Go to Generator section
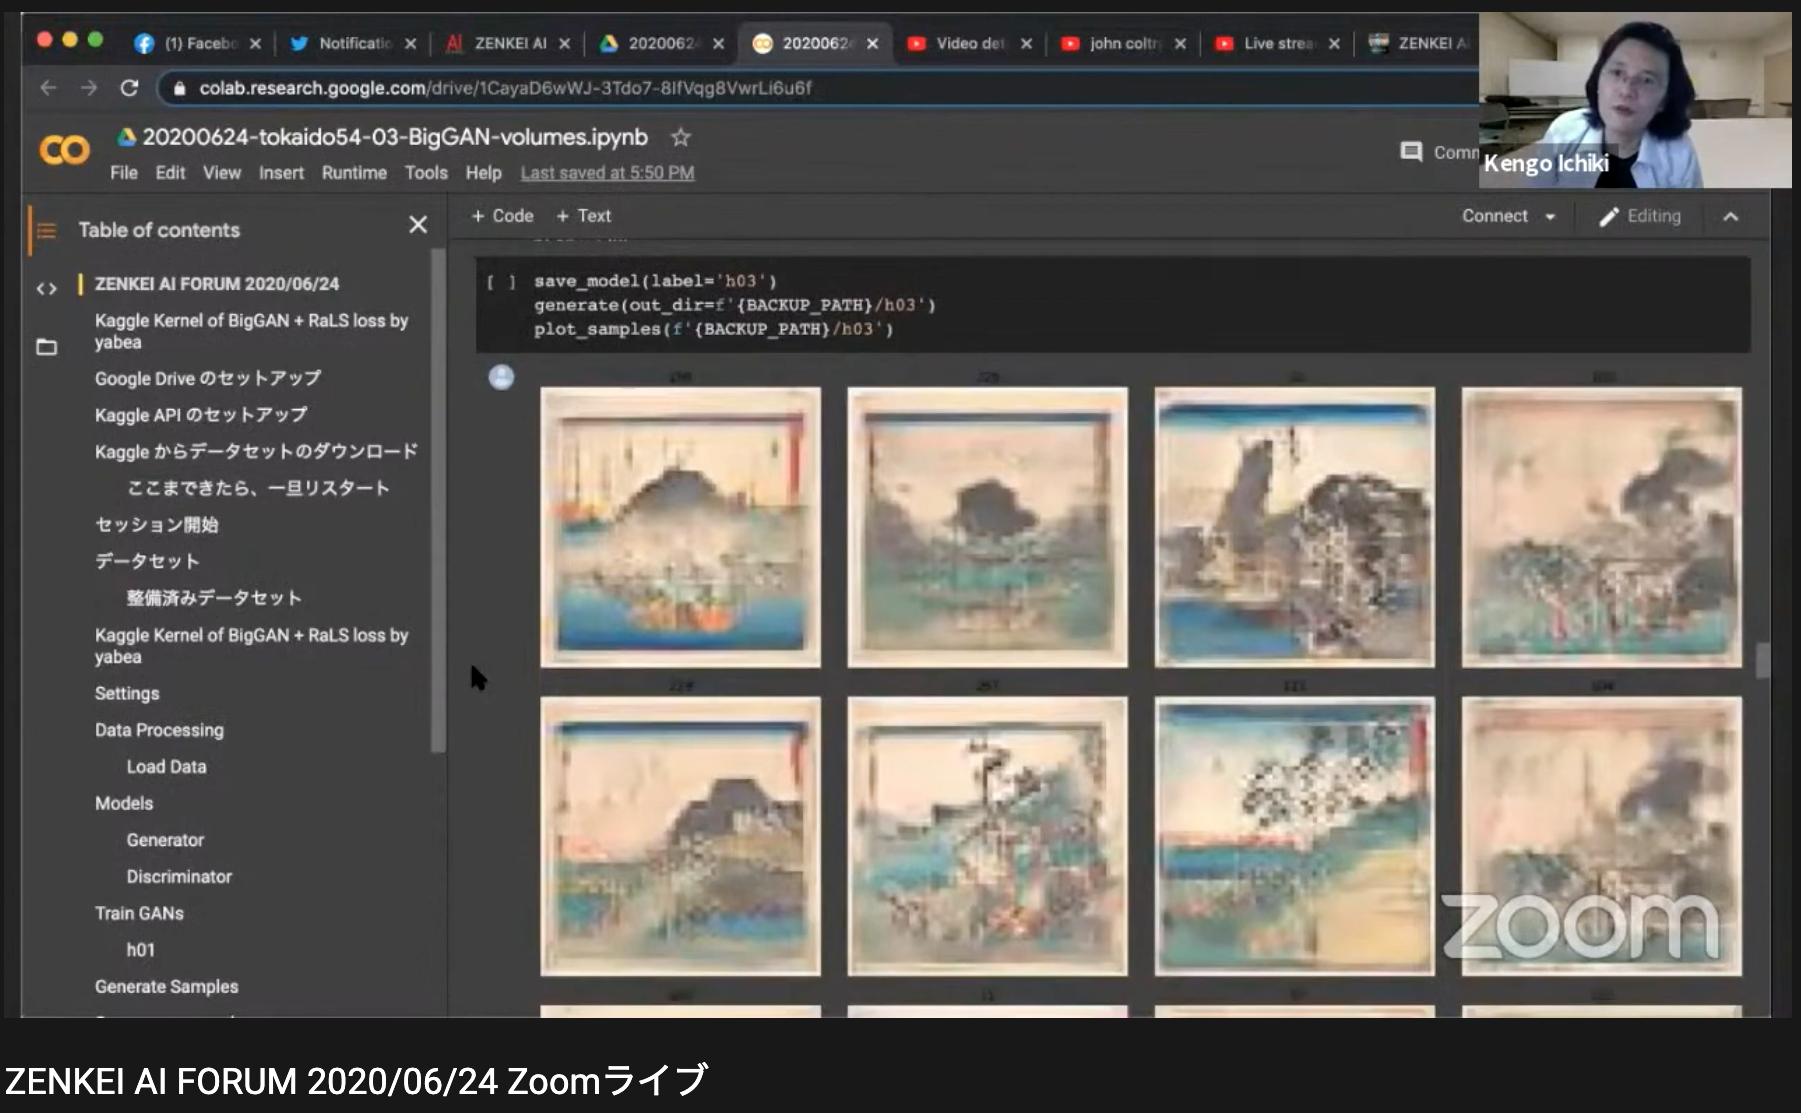Image resolution: width=1801 pixels, height=1113 pixels. click(165, 840)
